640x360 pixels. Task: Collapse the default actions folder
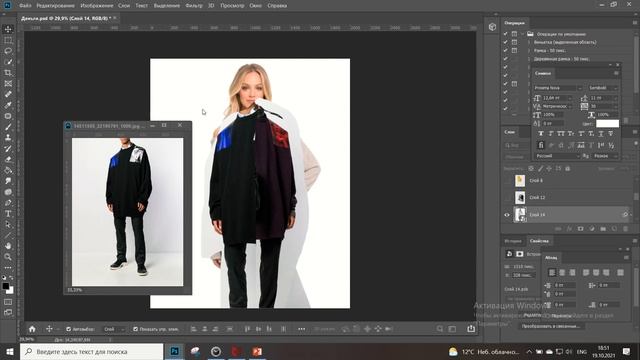pos(522,34)
